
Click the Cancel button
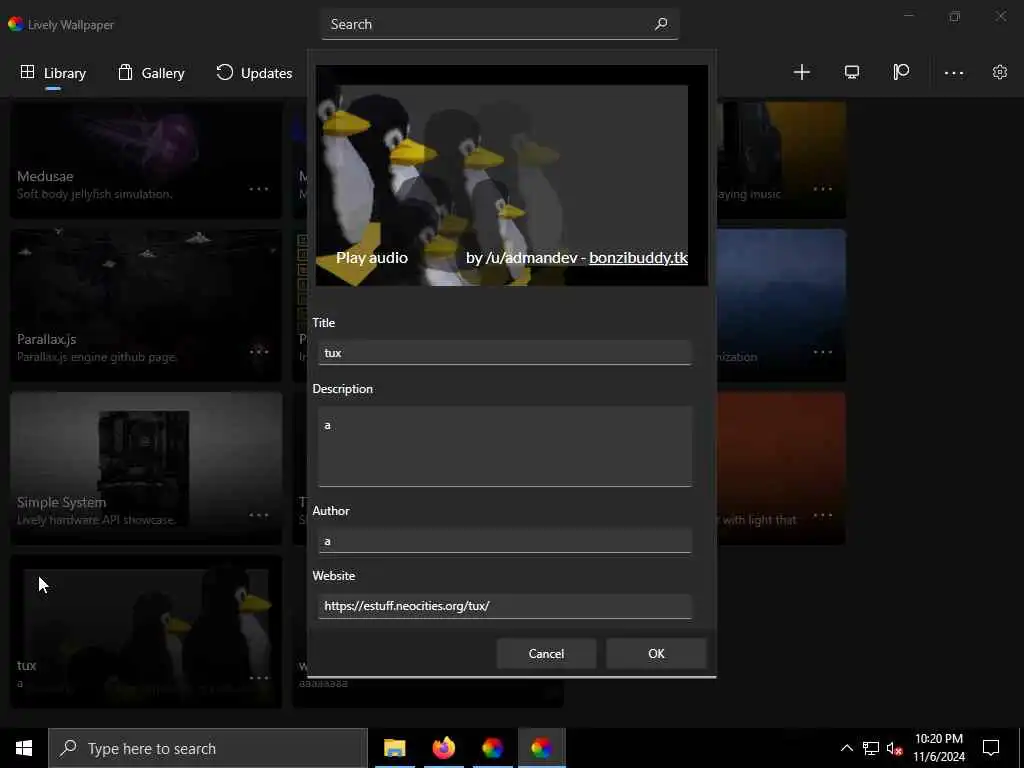click(x=546, y=654)
